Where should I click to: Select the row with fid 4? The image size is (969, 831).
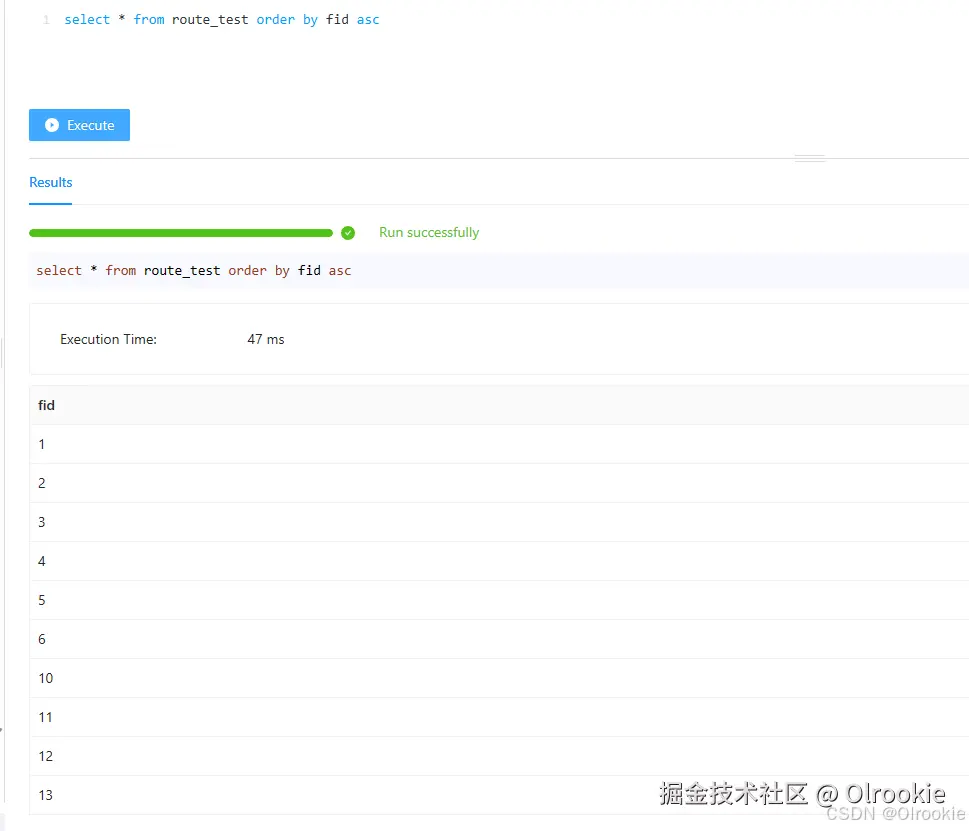click(41, 561)
